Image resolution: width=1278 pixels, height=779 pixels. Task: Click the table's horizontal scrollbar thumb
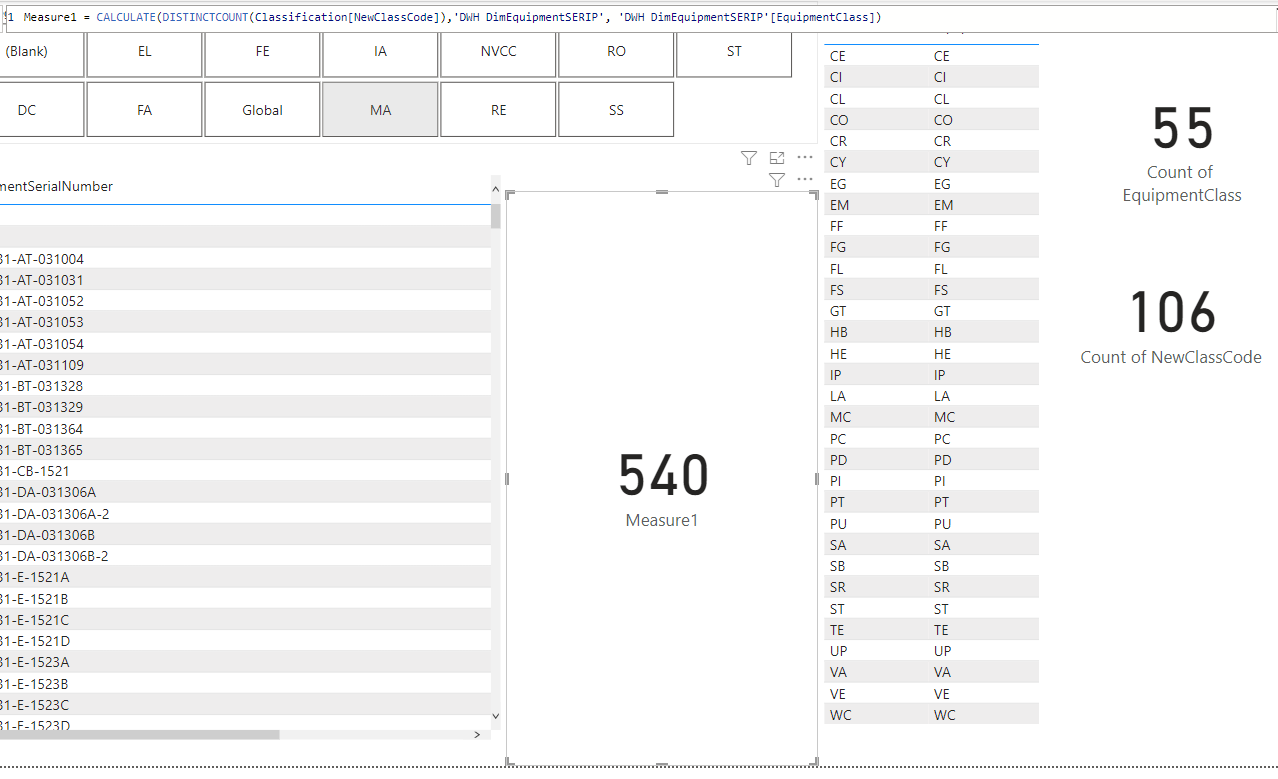pyautogui.click(x=140, y=735)
